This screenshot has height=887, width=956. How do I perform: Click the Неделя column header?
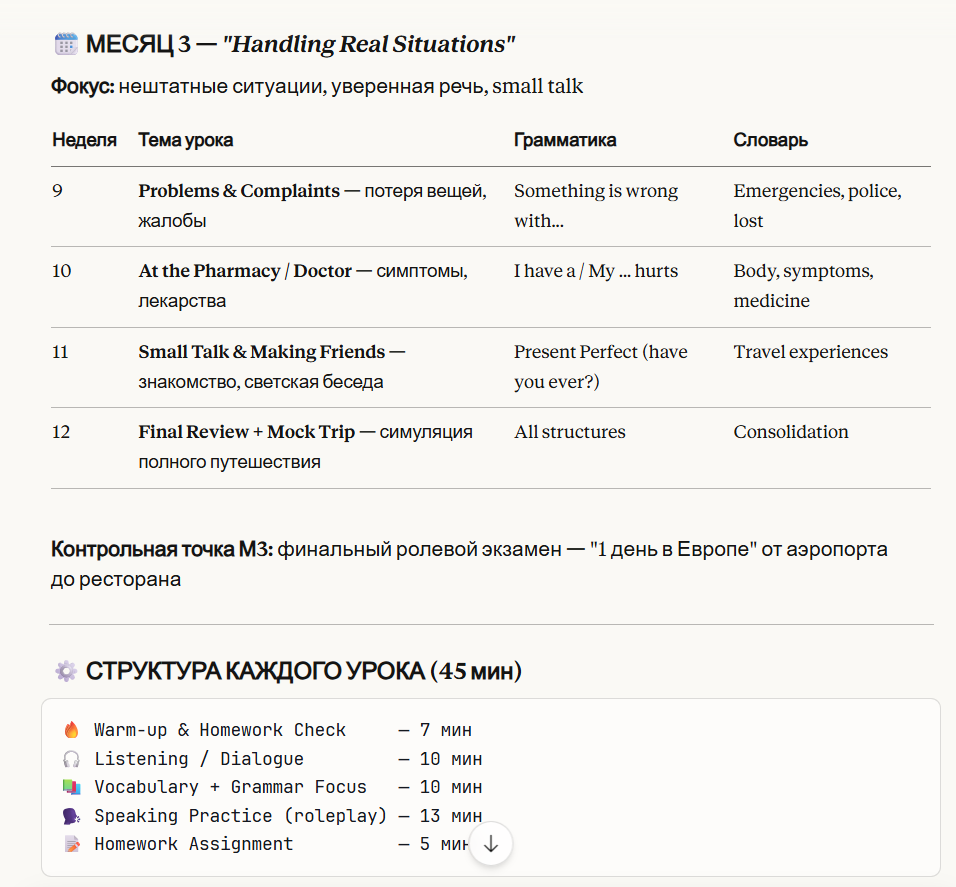[x=84, y=140]
